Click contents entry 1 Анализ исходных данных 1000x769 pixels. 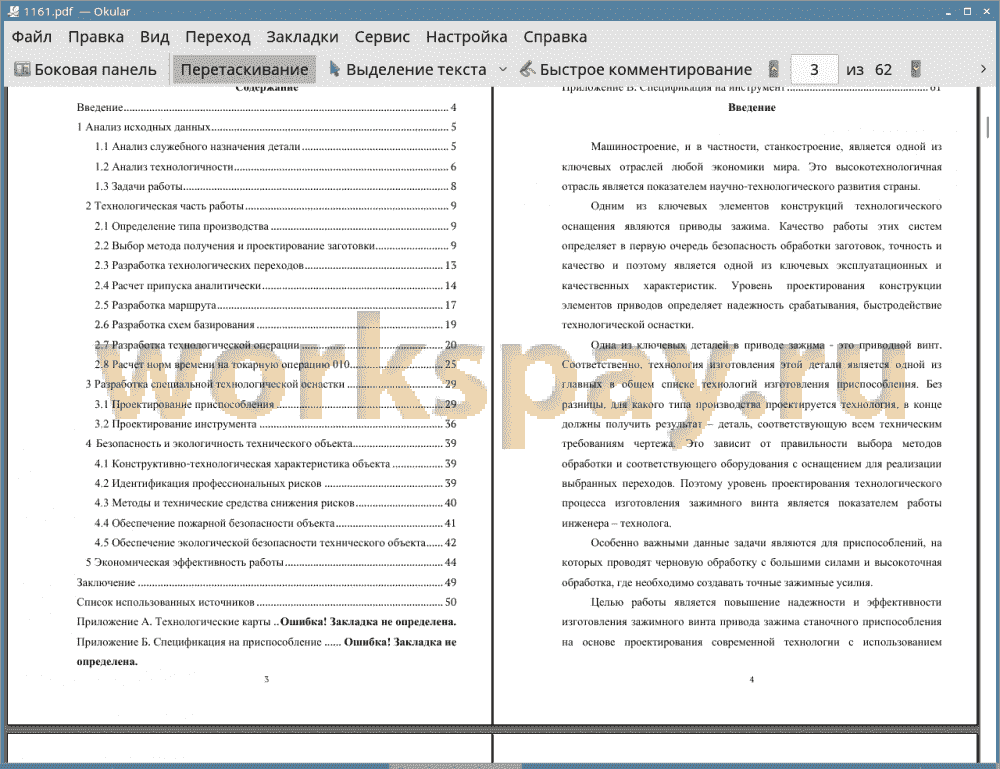(x=267, y=127)
